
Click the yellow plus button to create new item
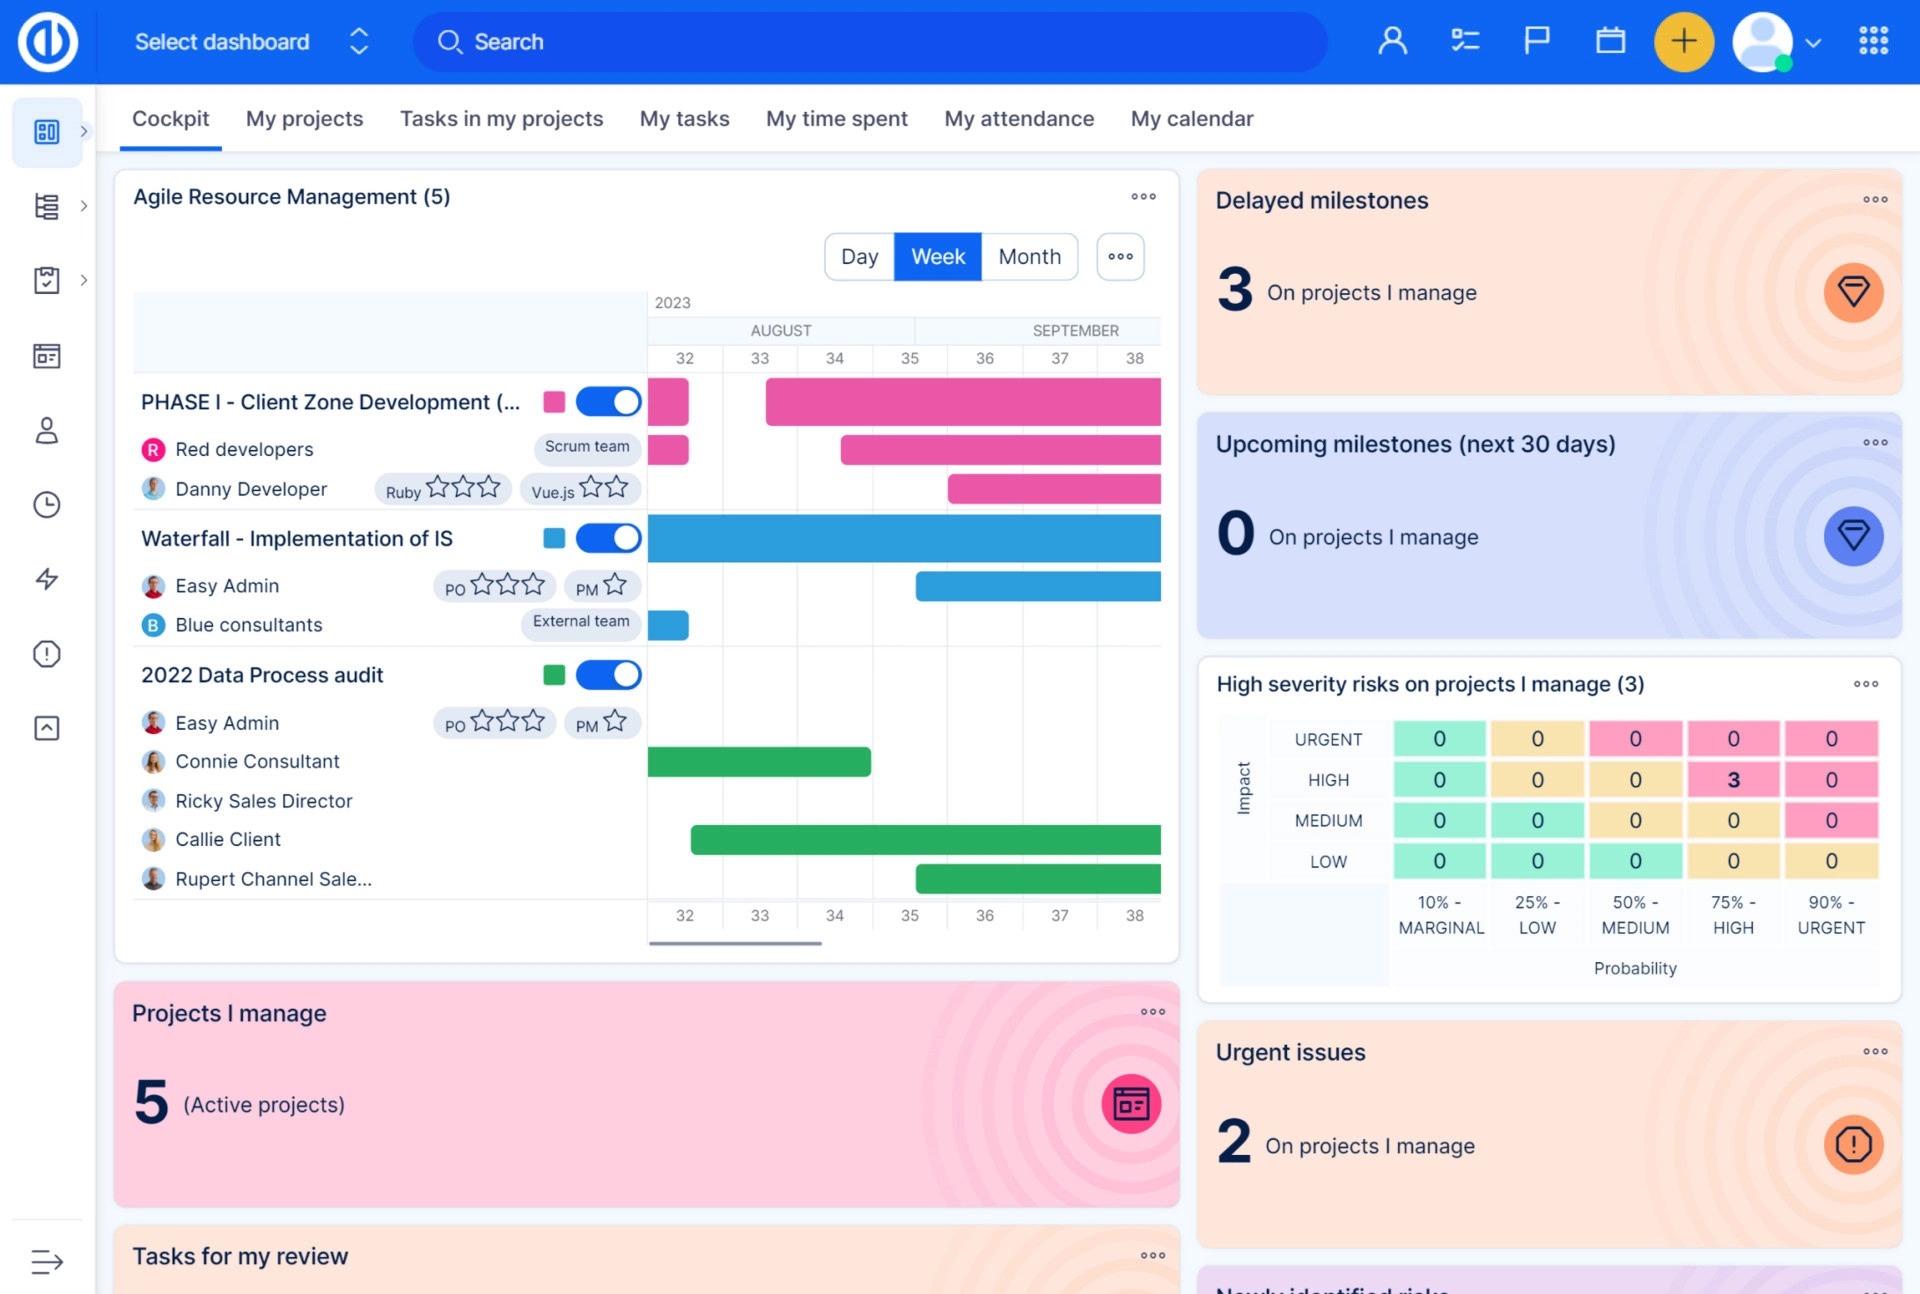(x=1684, y=41)
